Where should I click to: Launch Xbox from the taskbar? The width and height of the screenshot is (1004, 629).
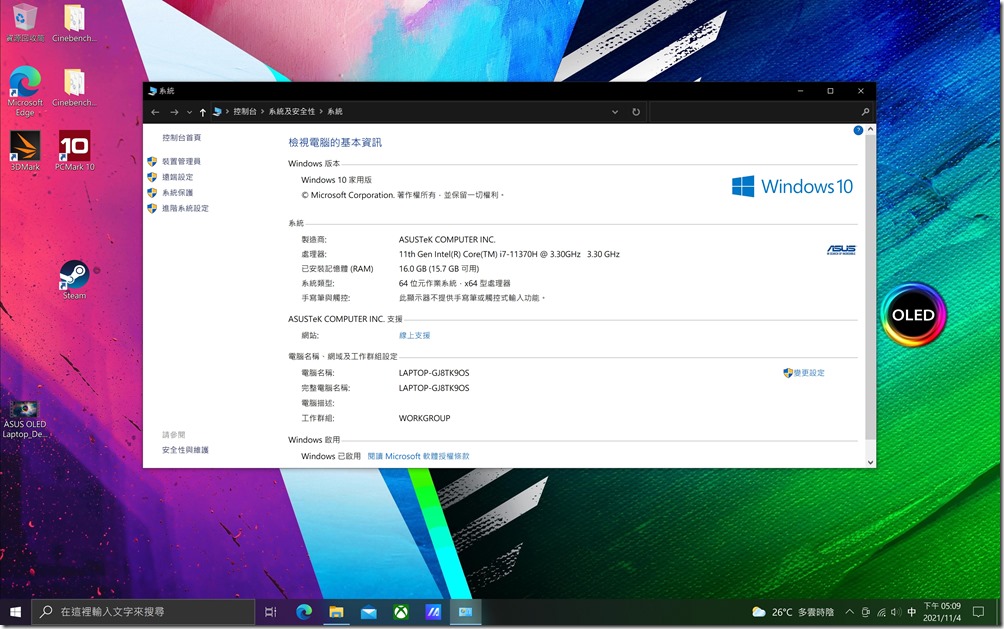pos(400,611)
